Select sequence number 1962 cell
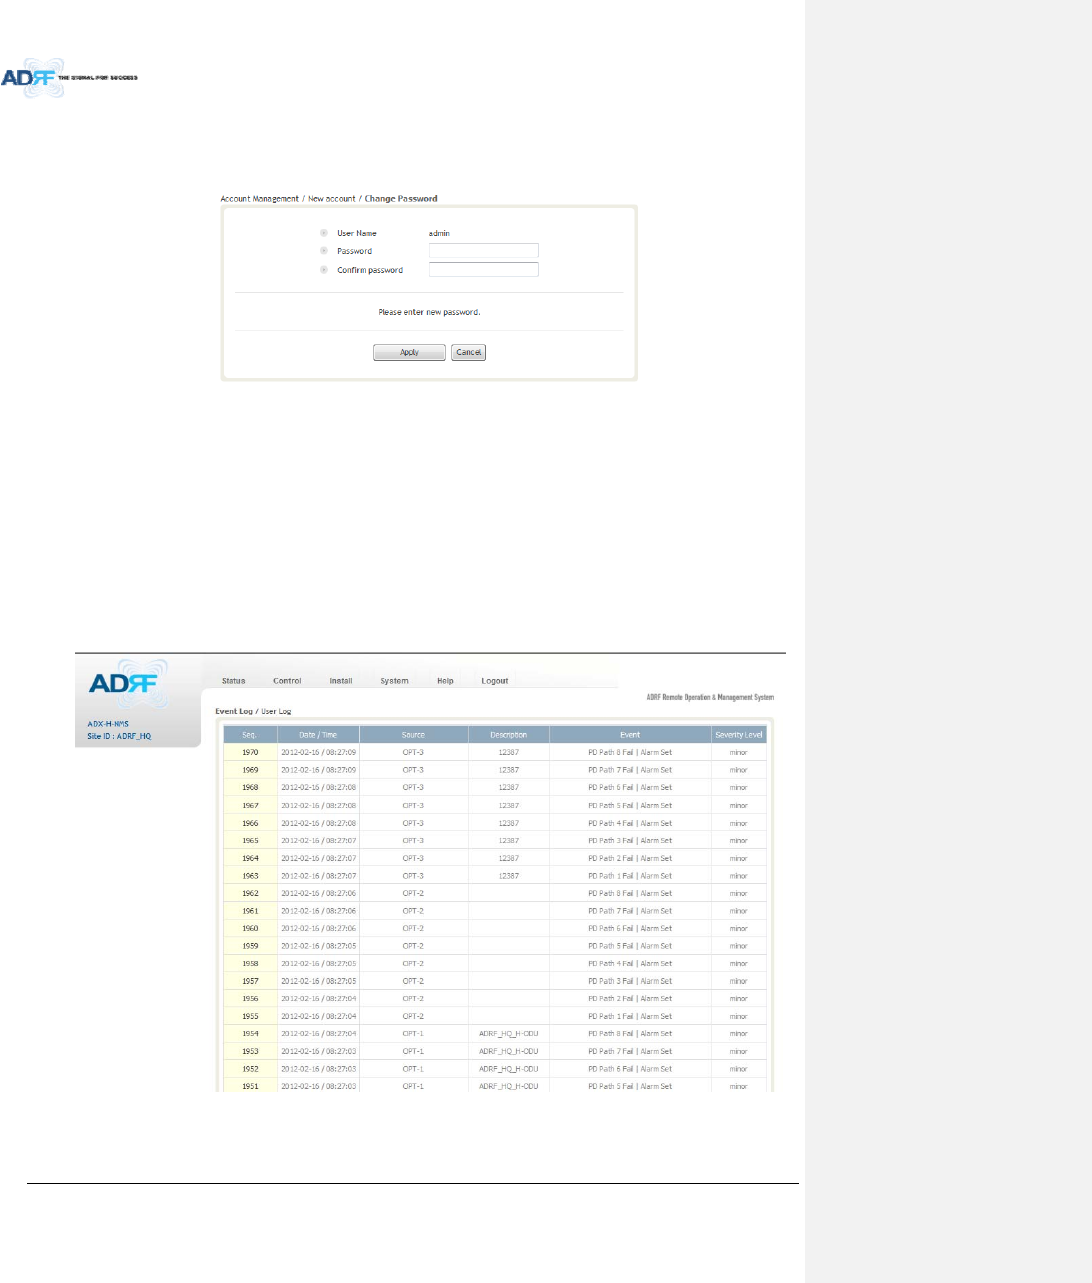Image resolution: width=1092 pixels, height=1283 pixels. click(x=250, y=893)
